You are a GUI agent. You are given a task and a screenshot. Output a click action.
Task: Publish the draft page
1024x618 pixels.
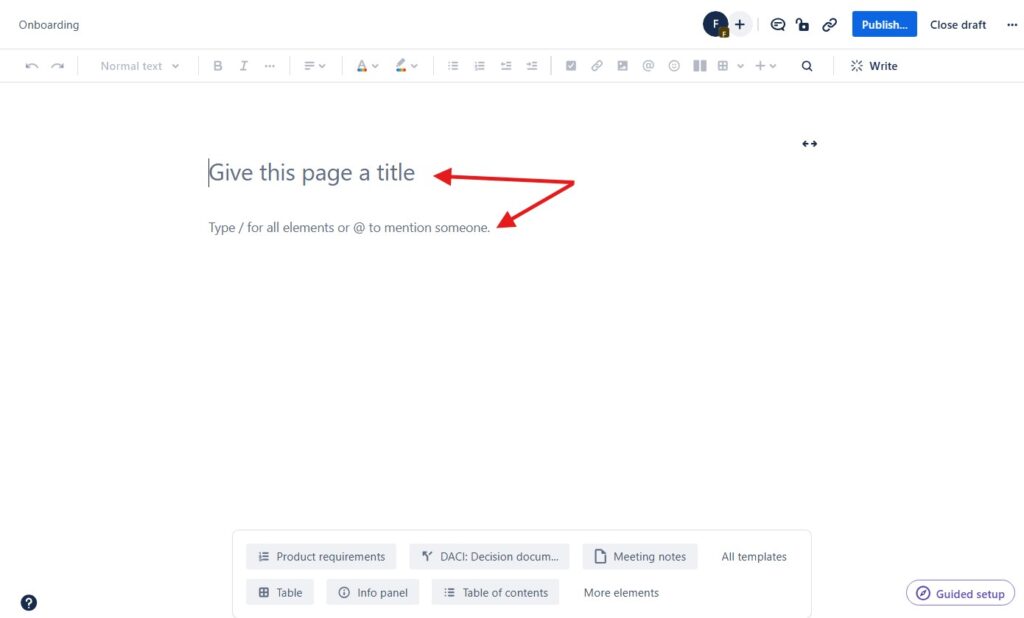click(x=883, y=24)
